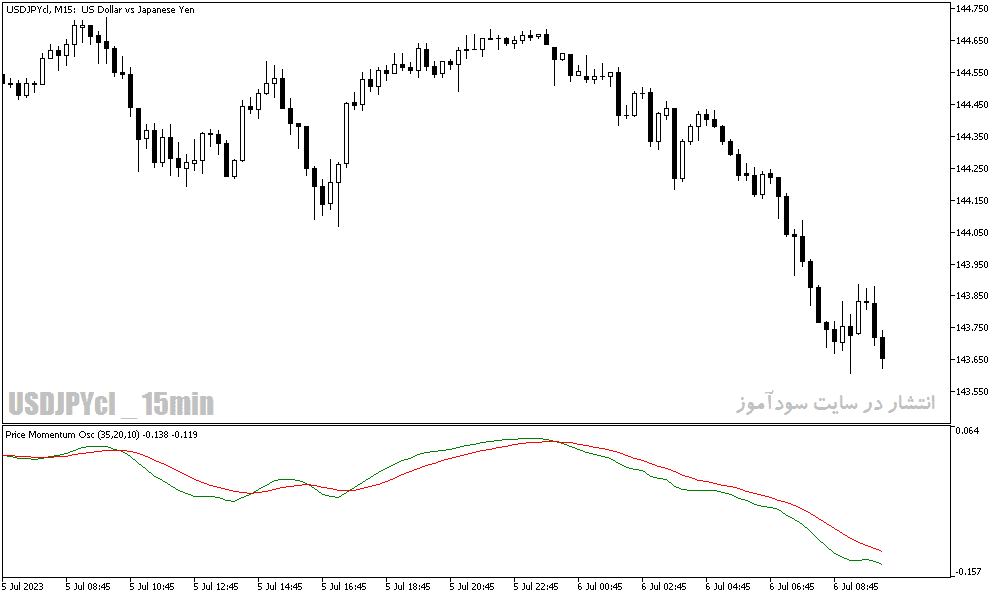Viewport: 1003px width, 598px height.
Task: Click the -0.157 oscillator scale value
Action: point(968,572)
